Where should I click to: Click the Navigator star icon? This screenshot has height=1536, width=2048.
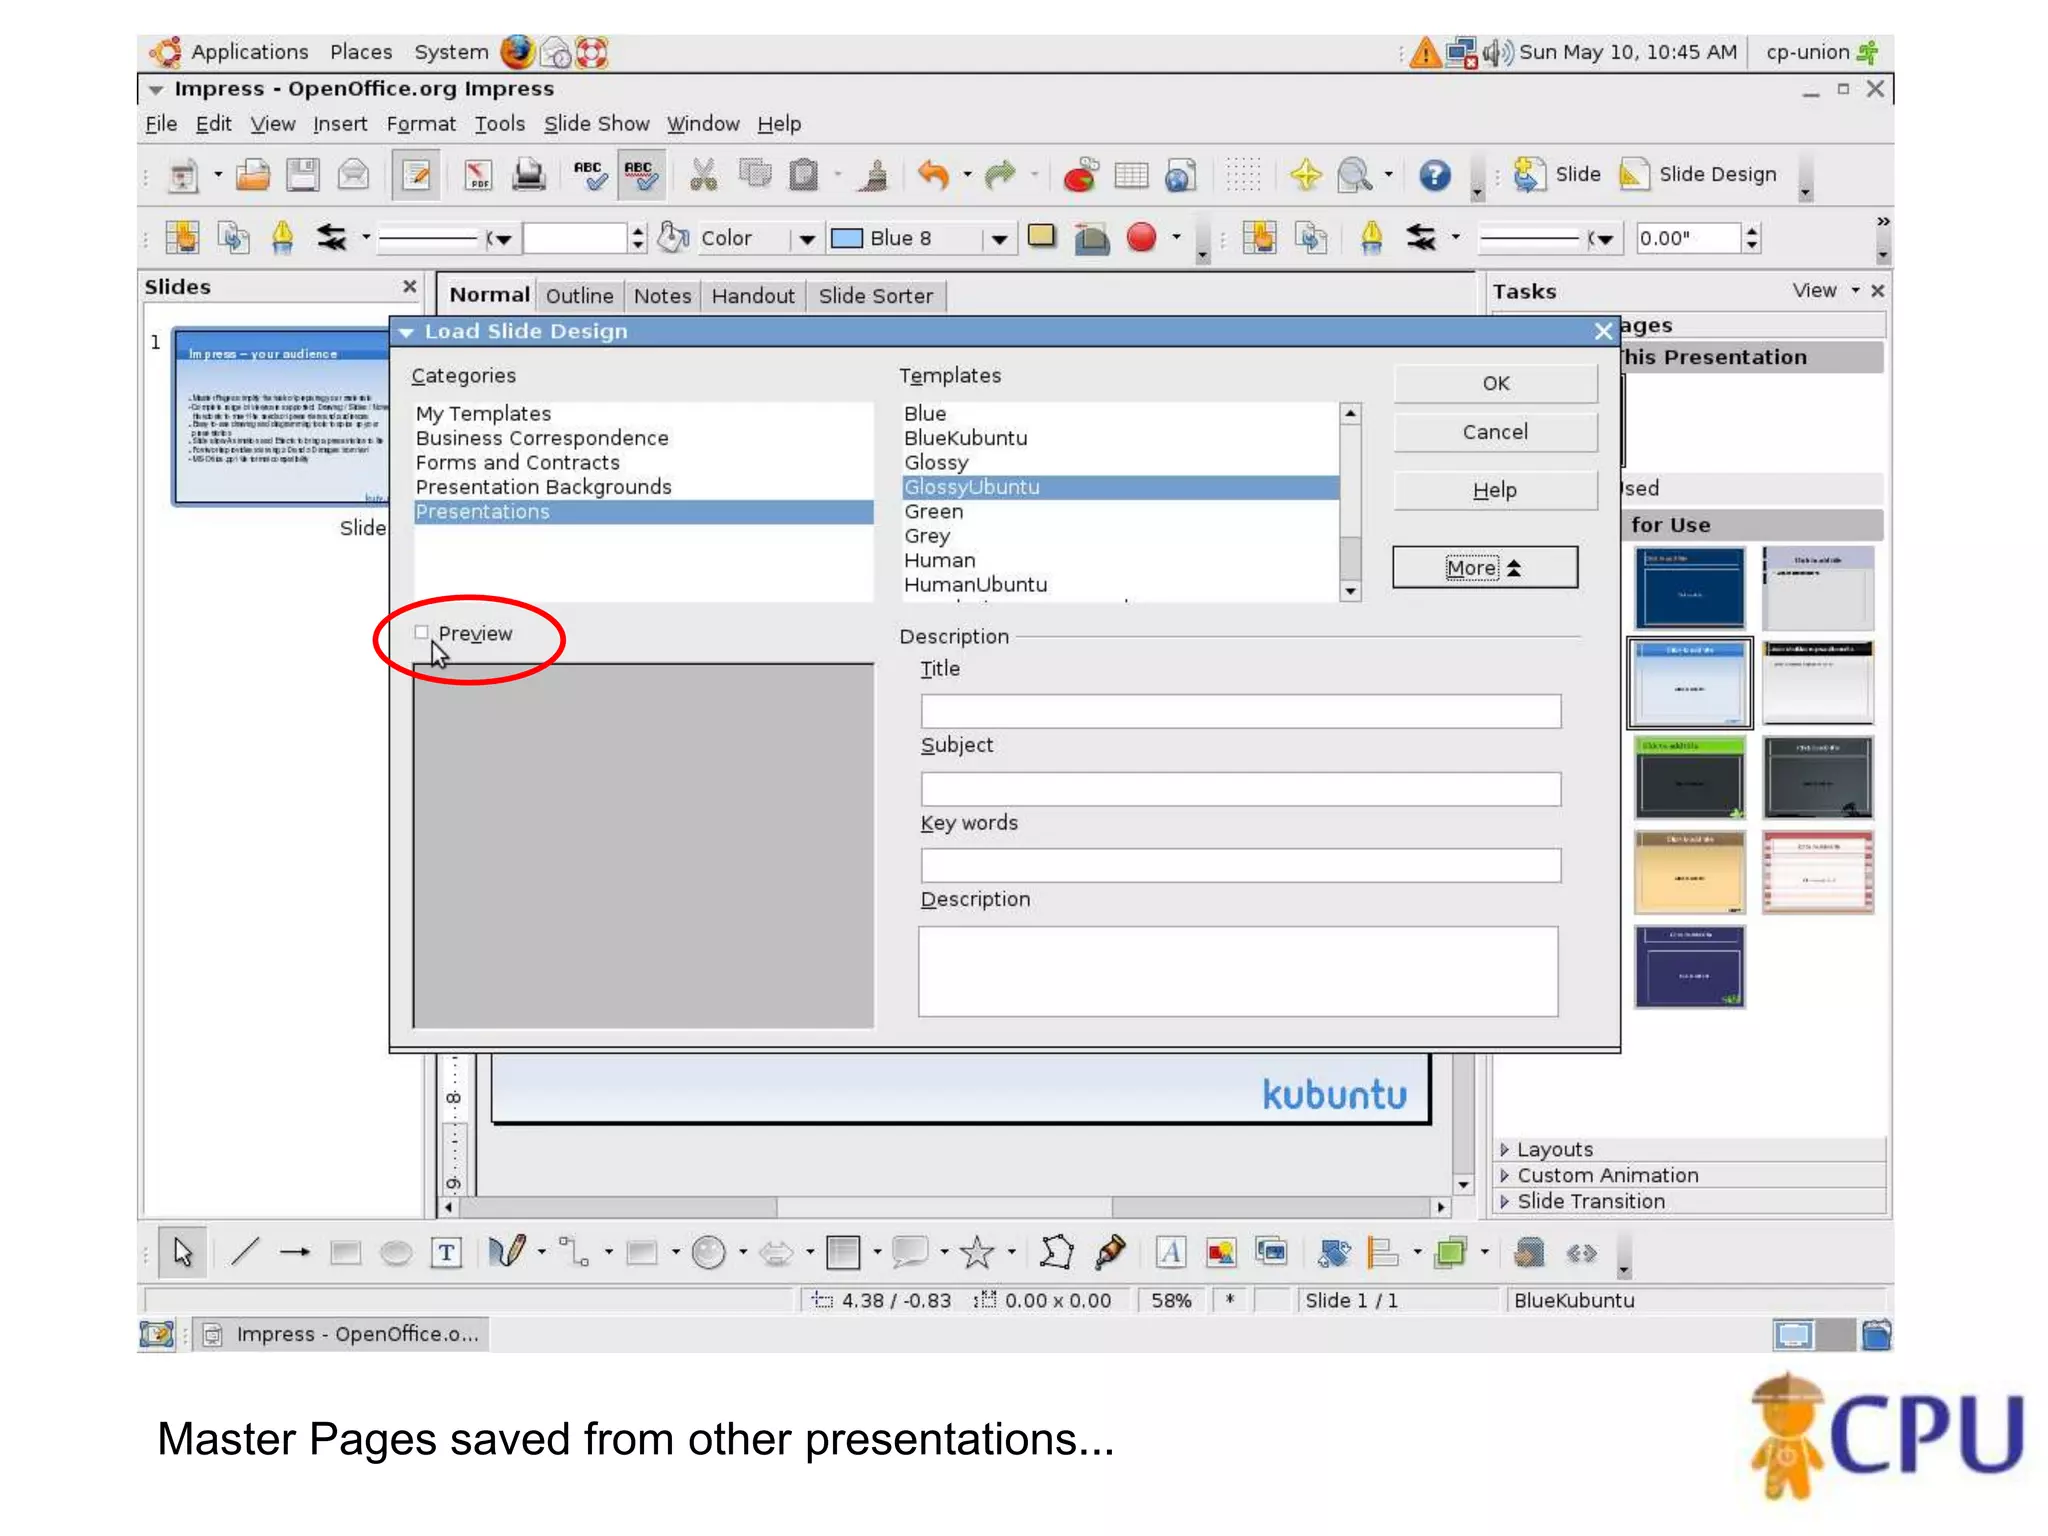(1305, 175)
